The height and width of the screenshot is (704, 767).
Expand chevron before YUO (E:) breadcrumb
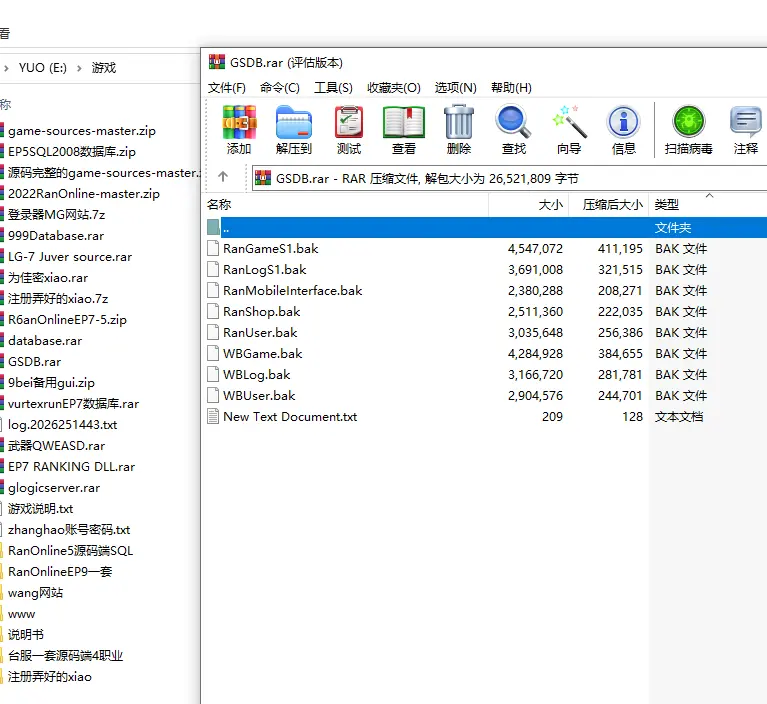point(6,68)
